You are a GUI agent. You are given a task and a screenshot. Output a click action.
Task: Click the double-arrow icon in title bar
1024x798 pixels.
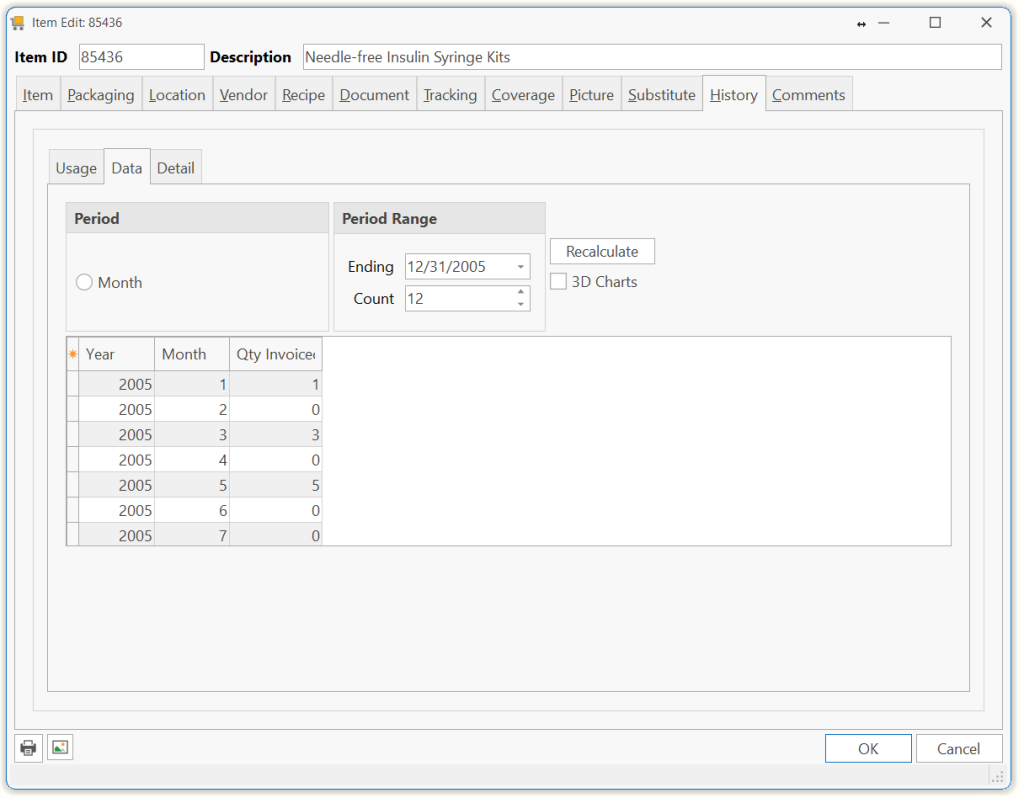(861, 24)
